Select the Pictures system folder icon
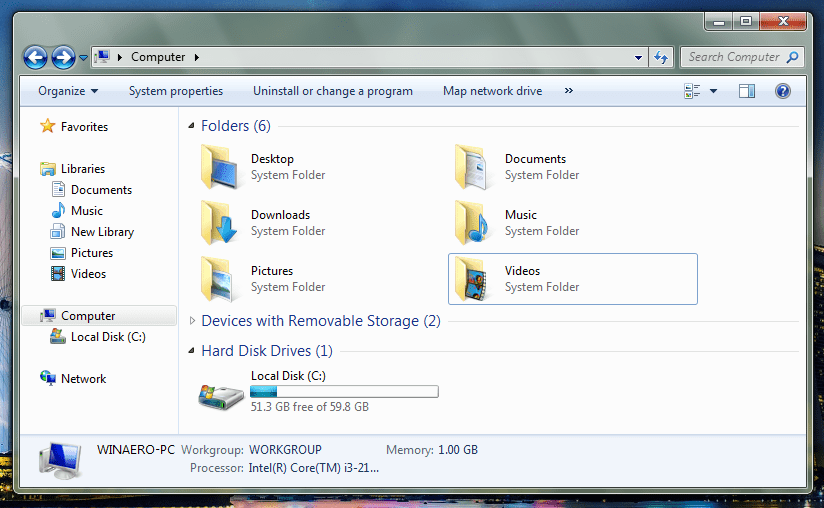Screen dimensions: 824x508 tap(218, 279)
